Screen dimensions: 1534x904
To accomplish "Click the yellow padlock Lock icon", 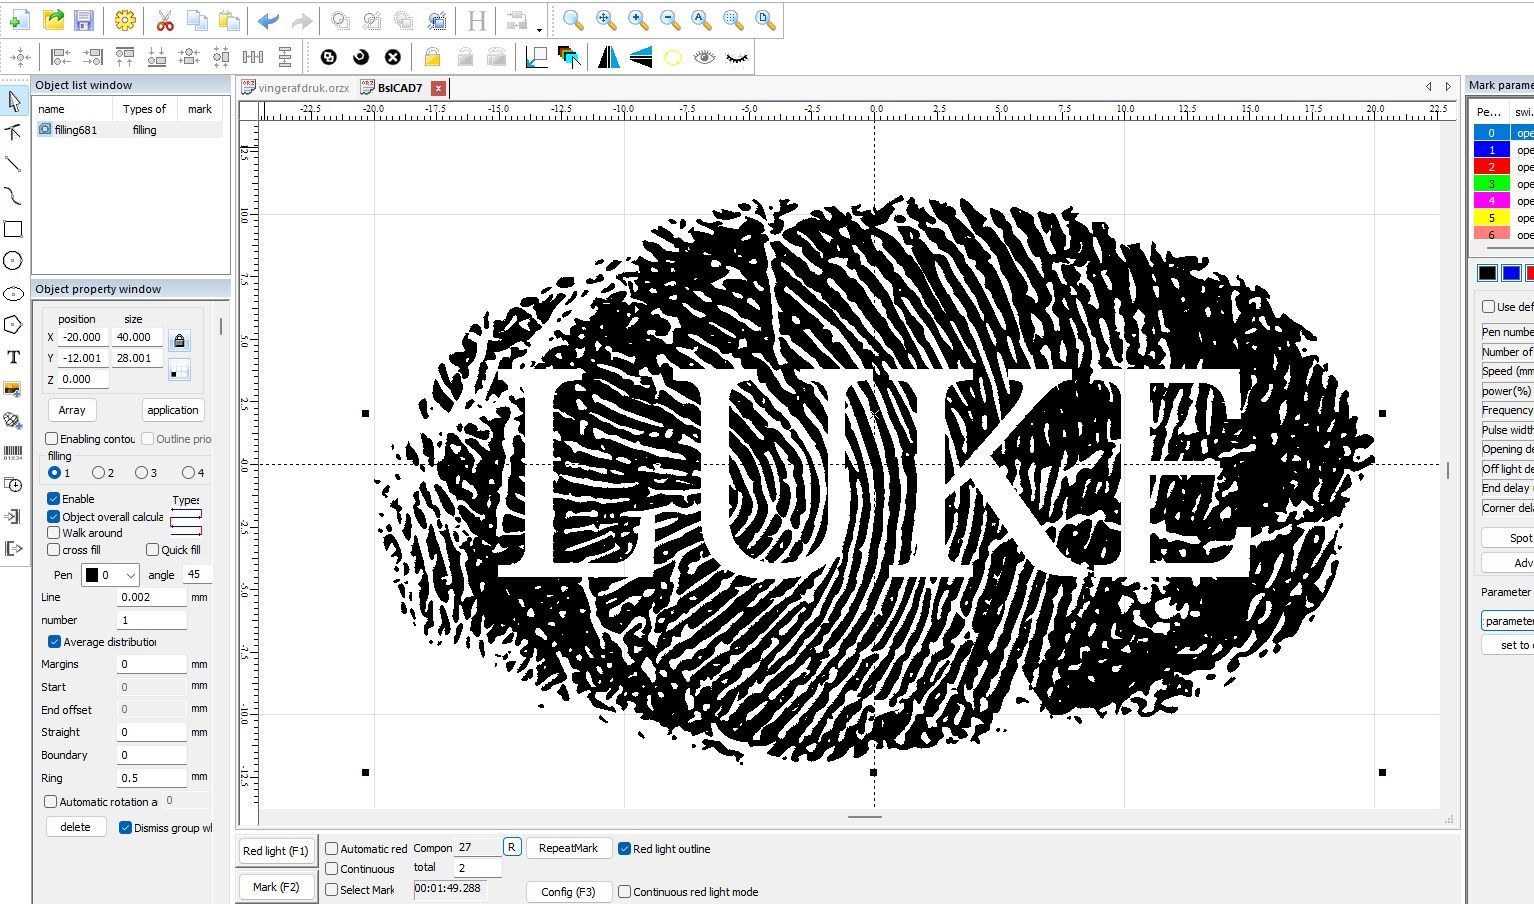I will pos(432,57).
